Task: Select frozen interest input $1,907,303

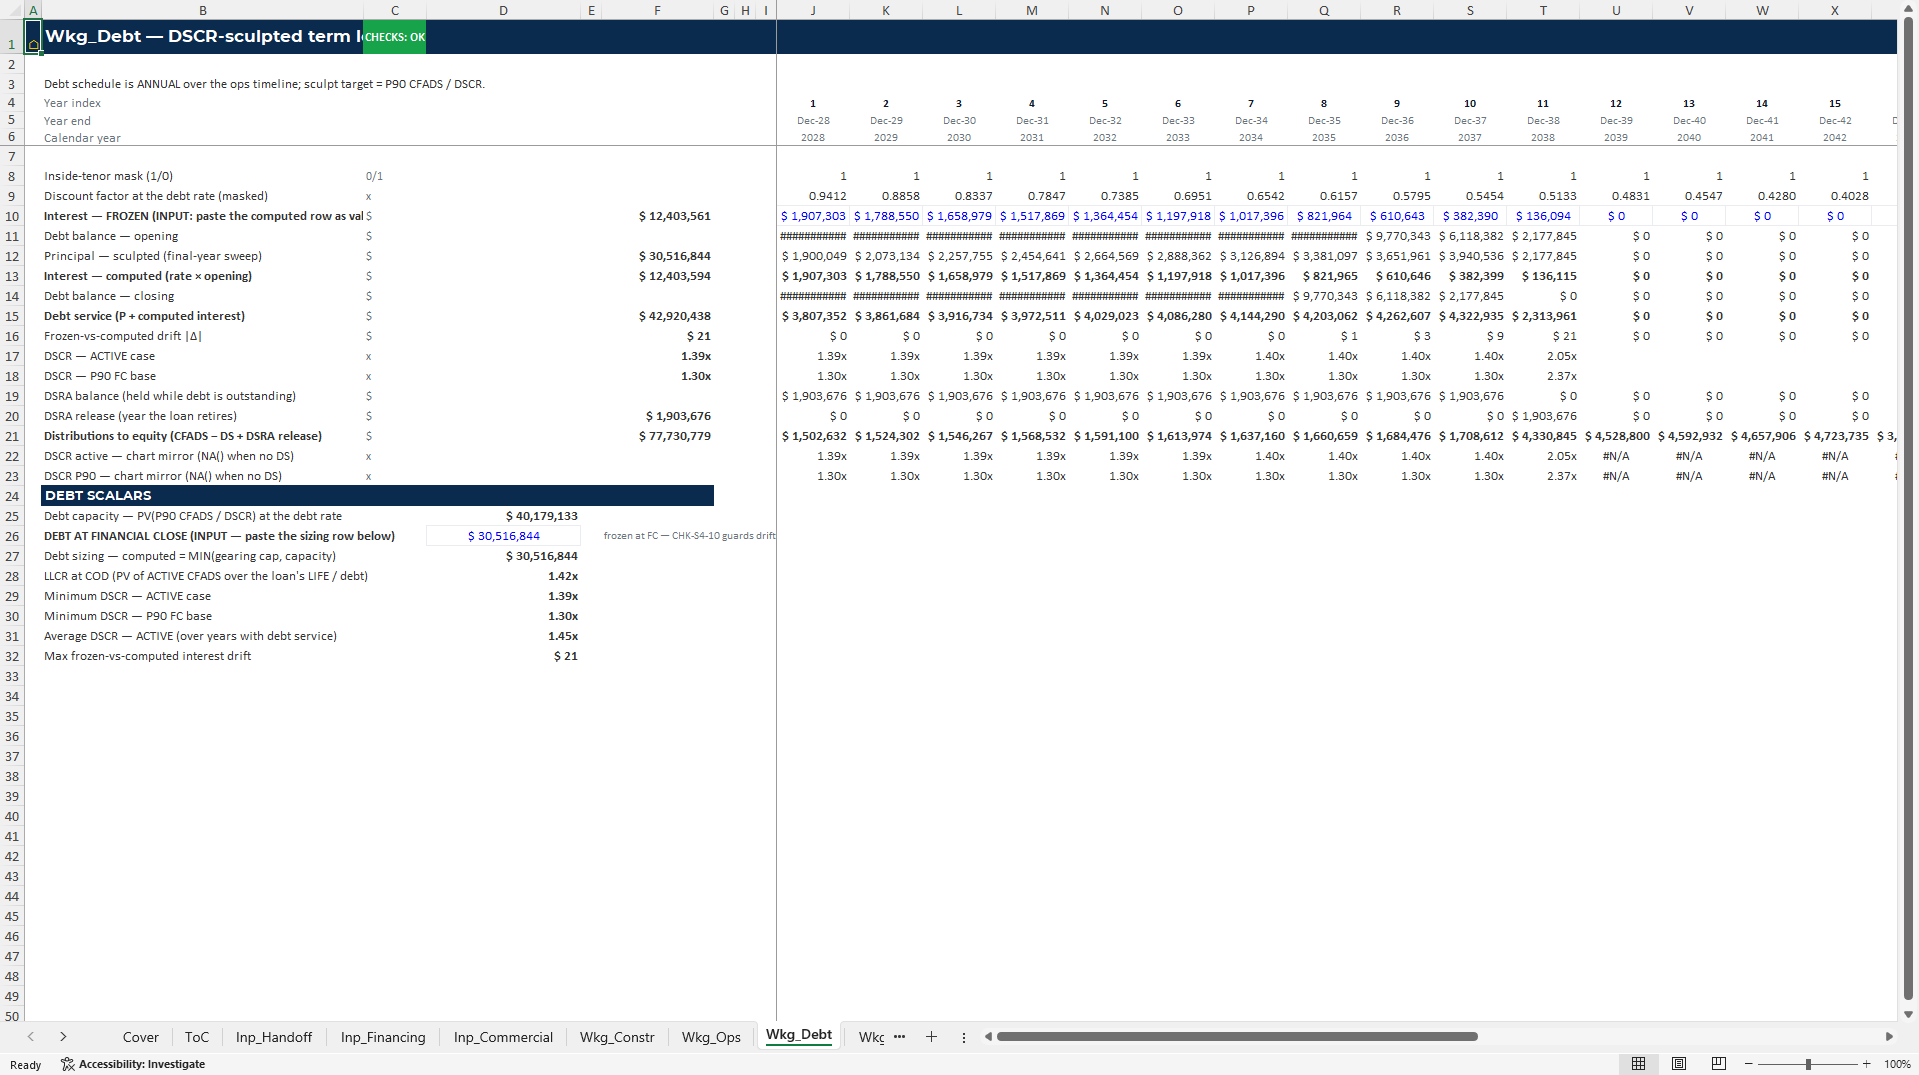Action: click(x=813, y=216)
